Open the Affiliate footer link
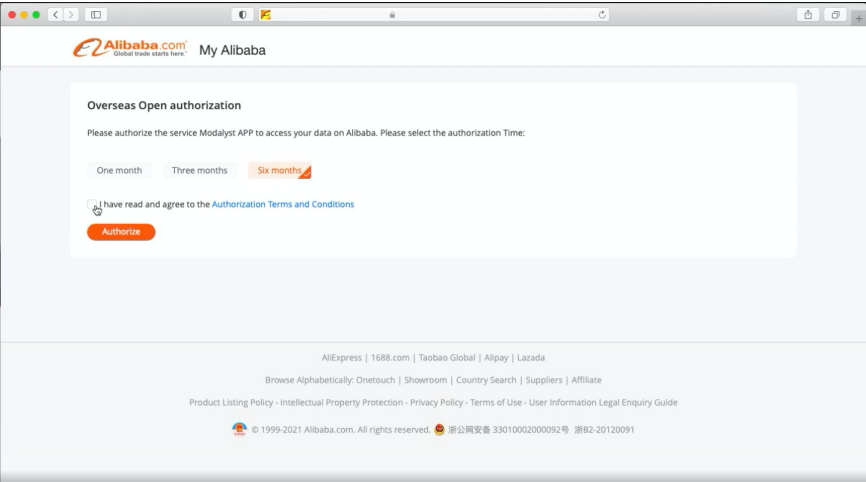This screenshot has height=482, width=866. [586, 380]
